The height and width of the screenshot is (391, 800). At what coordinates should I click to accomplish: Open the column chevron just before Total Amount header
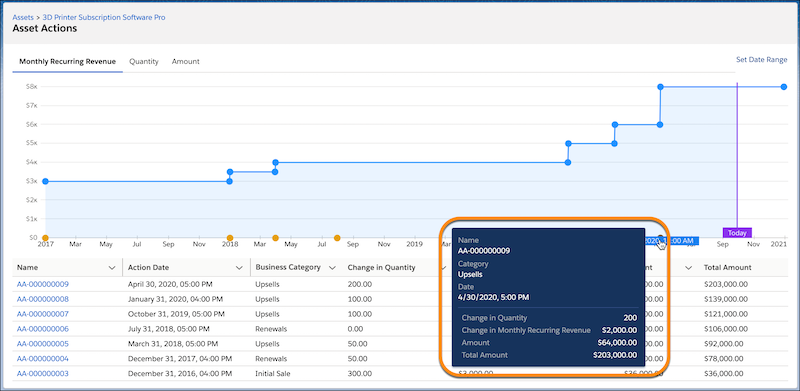tap(688, 267)
